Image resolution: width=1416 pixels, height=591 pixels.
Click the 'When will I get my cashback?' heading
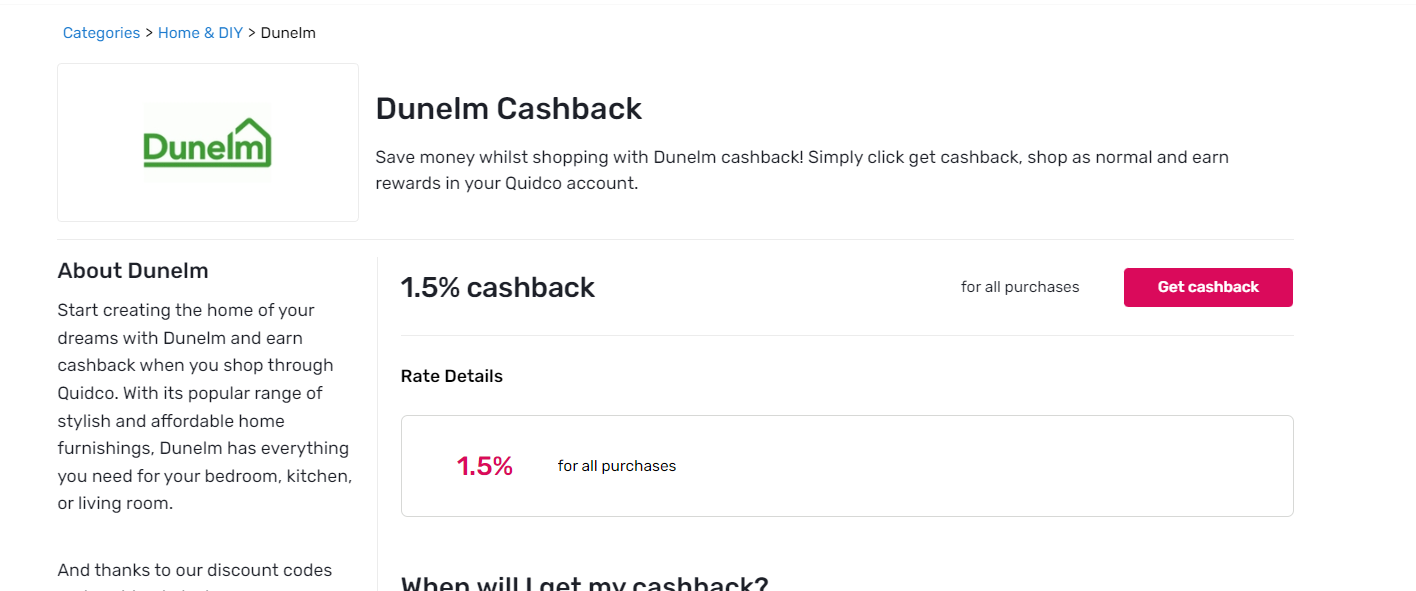(584, 583)
